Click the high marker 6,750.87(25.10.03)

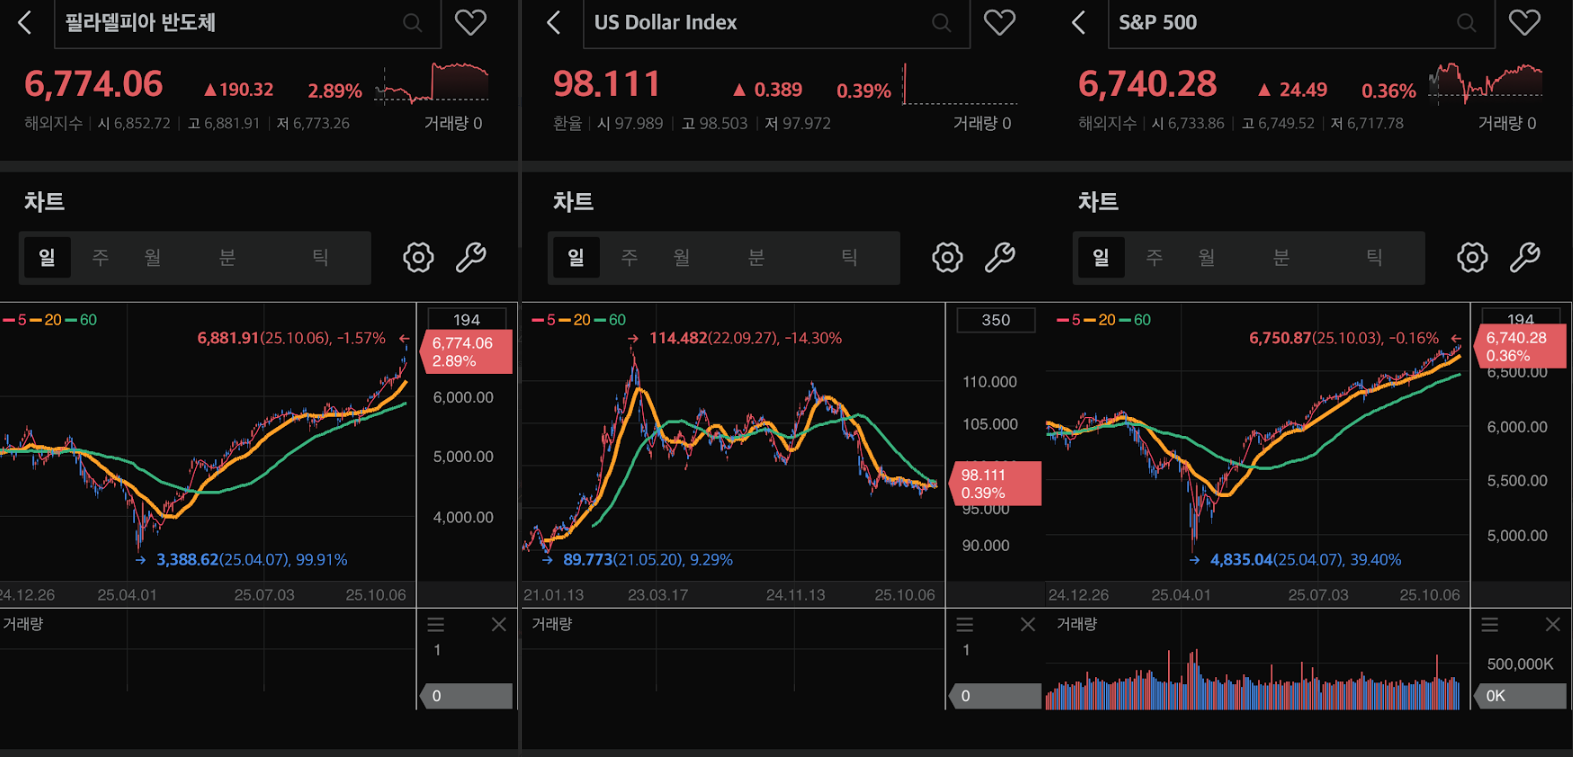pos(1344,338)
